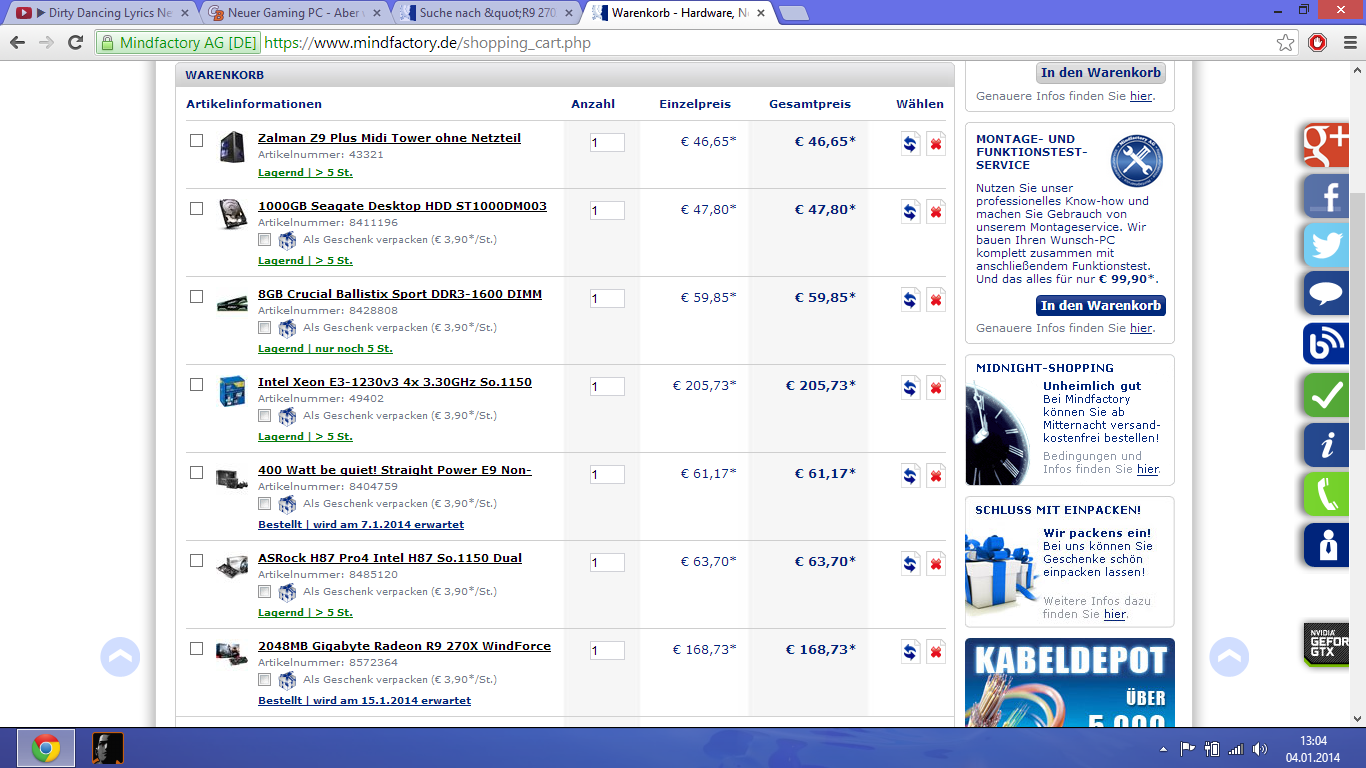Open 2048MB Gigabyte Radeon R9 270X link
This screenshot has height=768, width=1366.
pyautogui.click(x=404, y=646)
